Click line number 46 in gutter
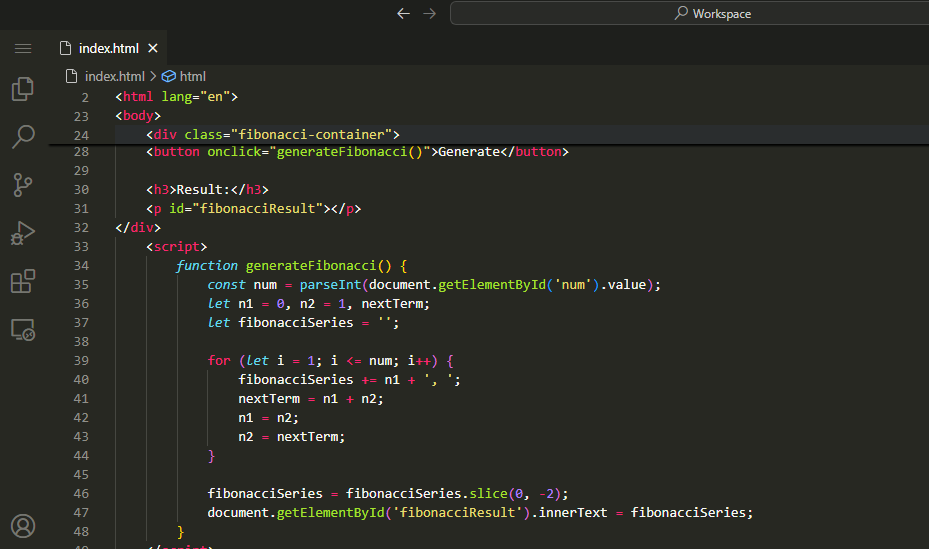Viewport: 929px width, 549px height. [81, 494]
